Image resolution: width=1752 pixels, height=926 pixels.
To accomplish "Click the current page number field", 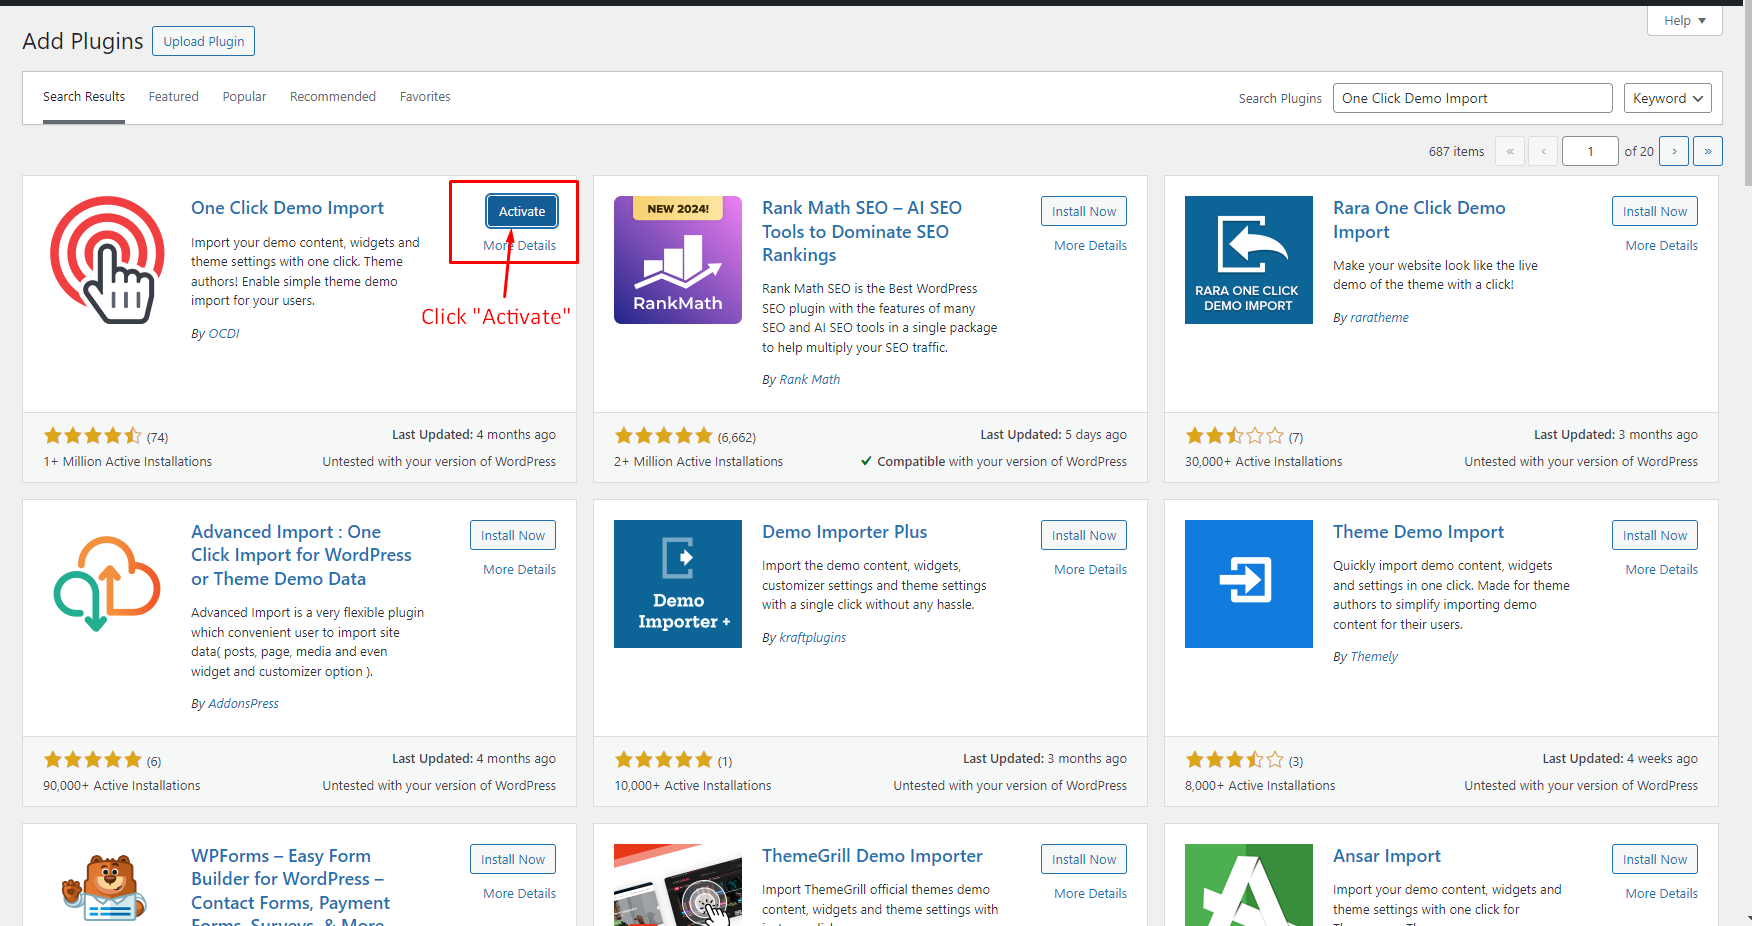I will coord(1589,151).
